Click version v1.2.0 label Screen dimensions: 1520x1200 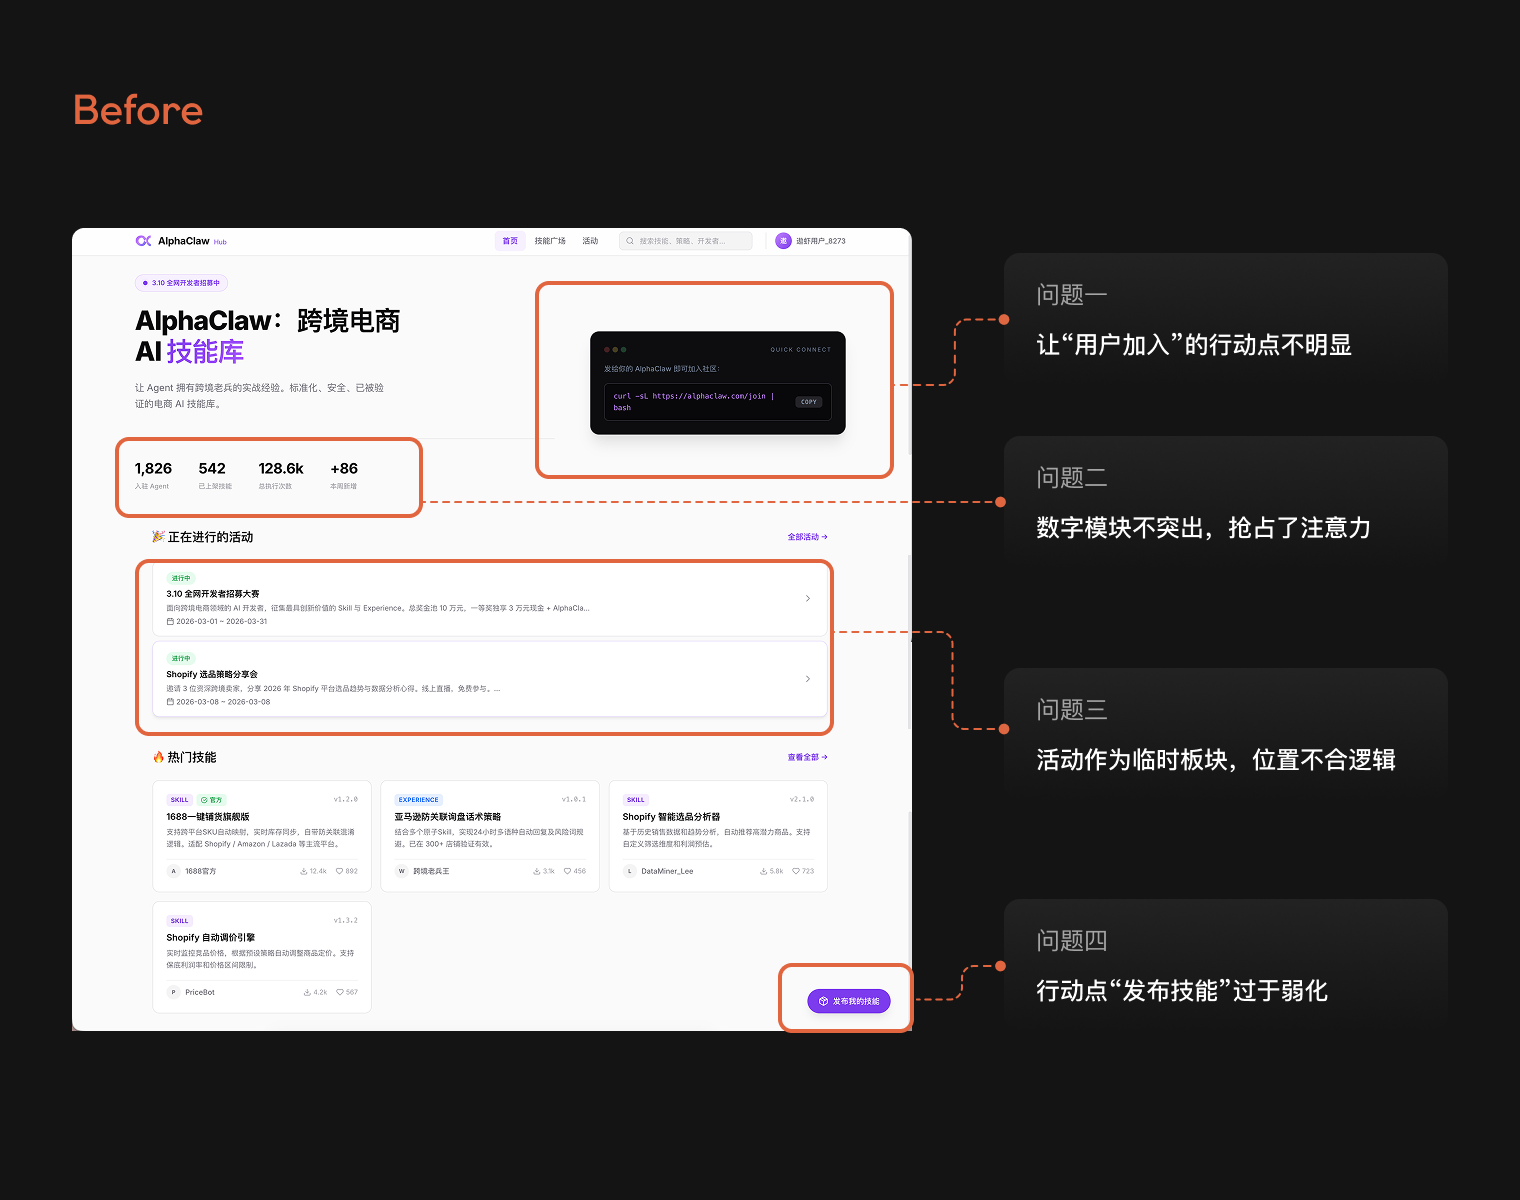point(346,799)
